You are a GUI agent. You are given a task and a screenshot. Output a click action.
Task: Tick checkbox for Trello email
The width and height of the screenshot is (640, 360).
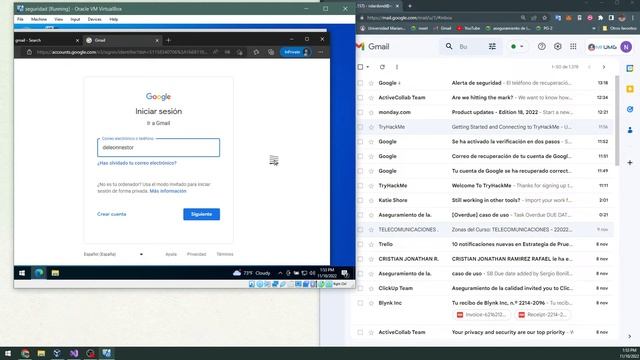click(360, 244)
